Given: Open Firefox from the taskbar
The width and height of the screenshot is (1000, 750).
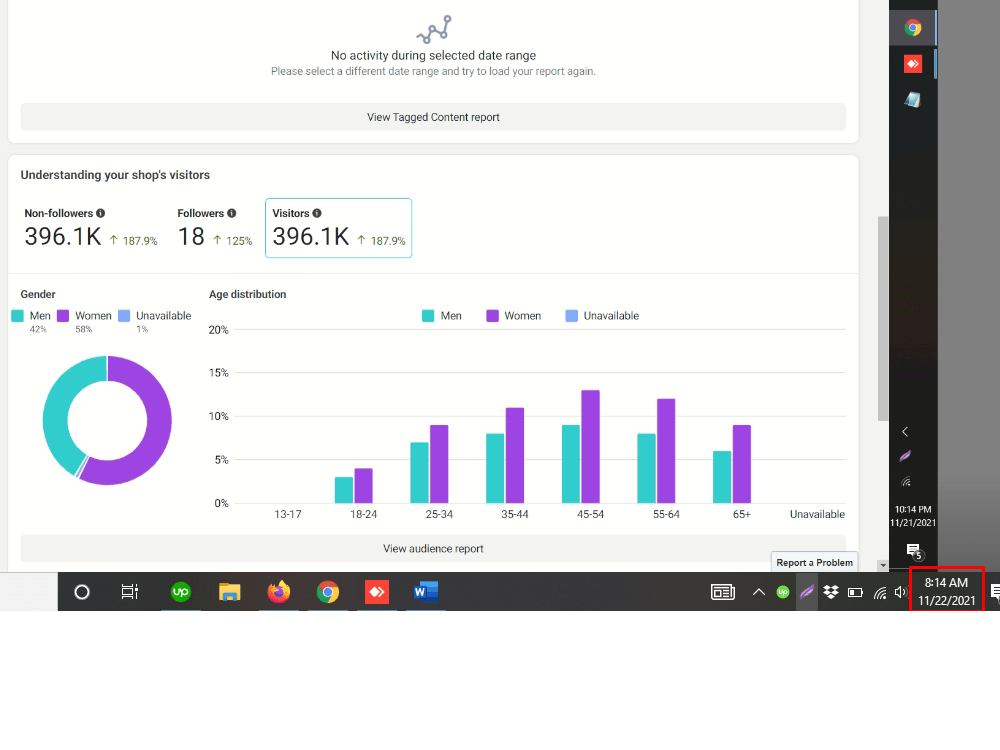Looking at the screenshot, I should (x=279, y=592).
